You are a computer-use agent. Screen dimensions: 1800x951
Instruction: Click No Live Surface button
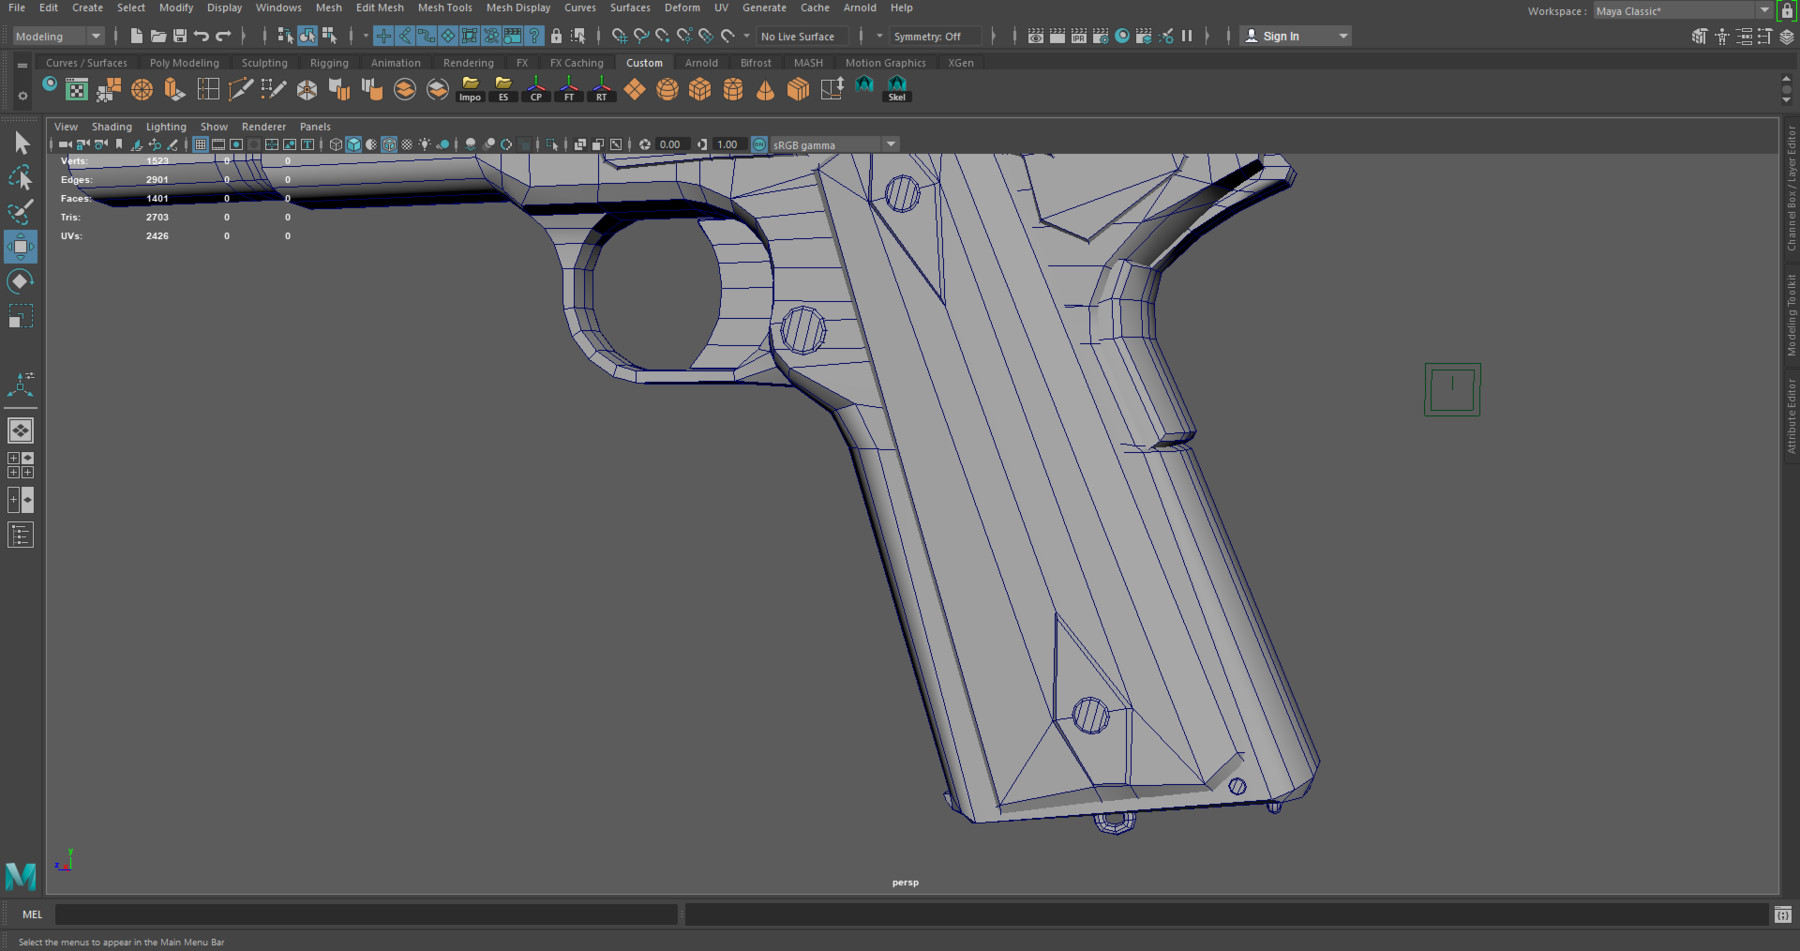(x=800, y=35)
